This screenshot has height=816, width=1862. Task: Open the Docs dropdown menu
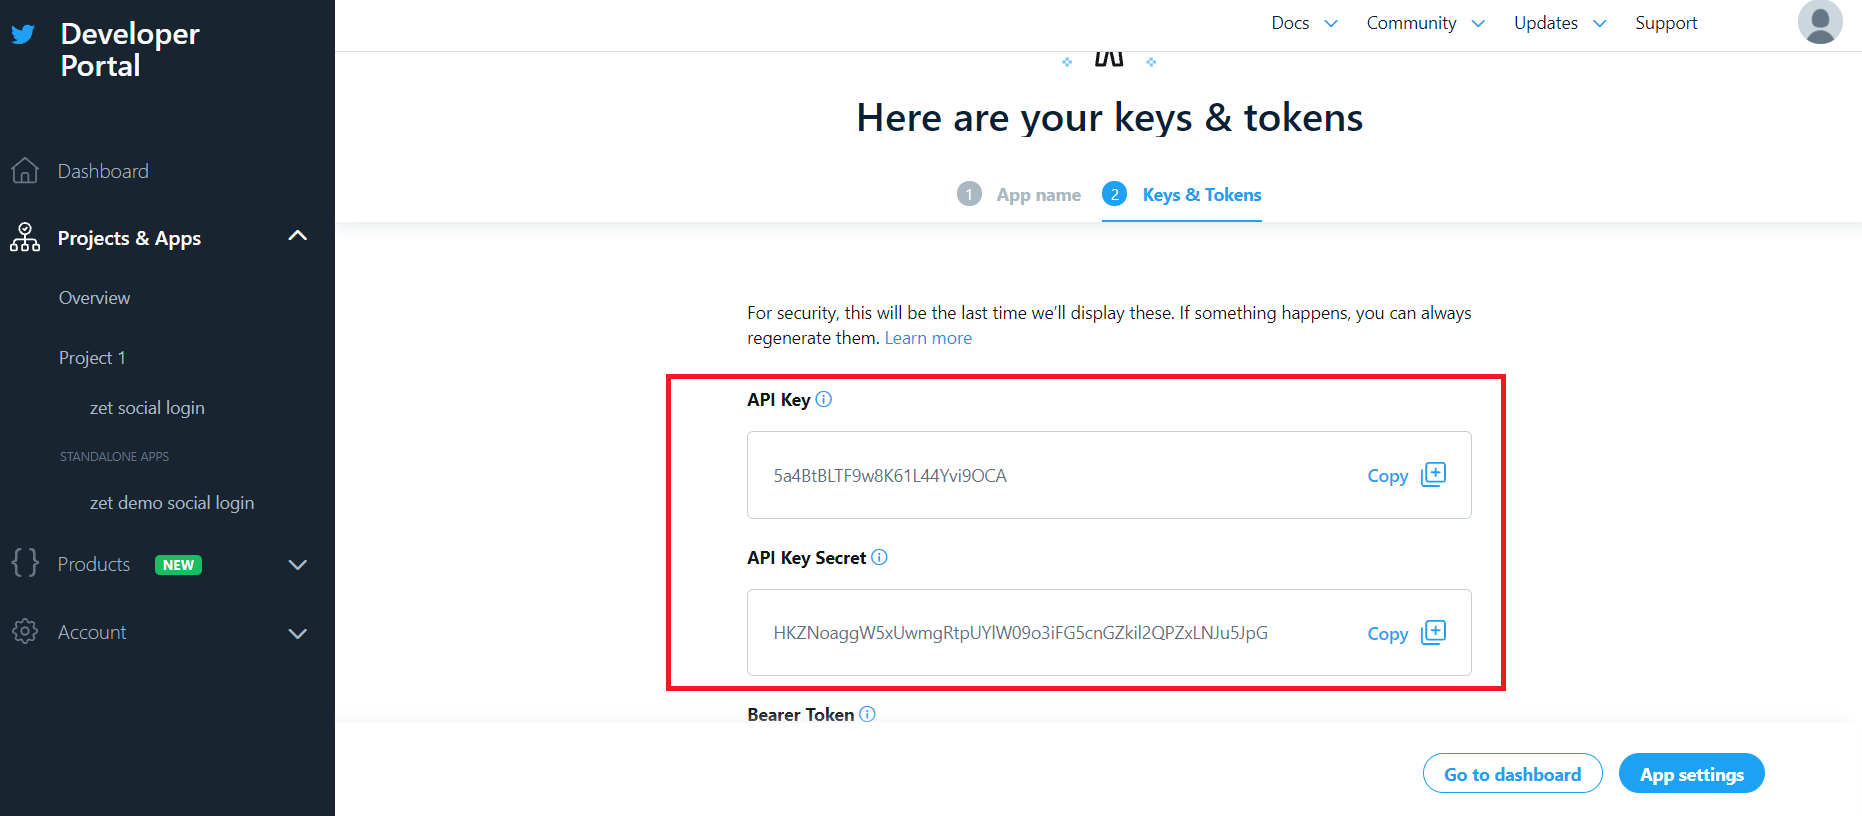(1304, 23)
